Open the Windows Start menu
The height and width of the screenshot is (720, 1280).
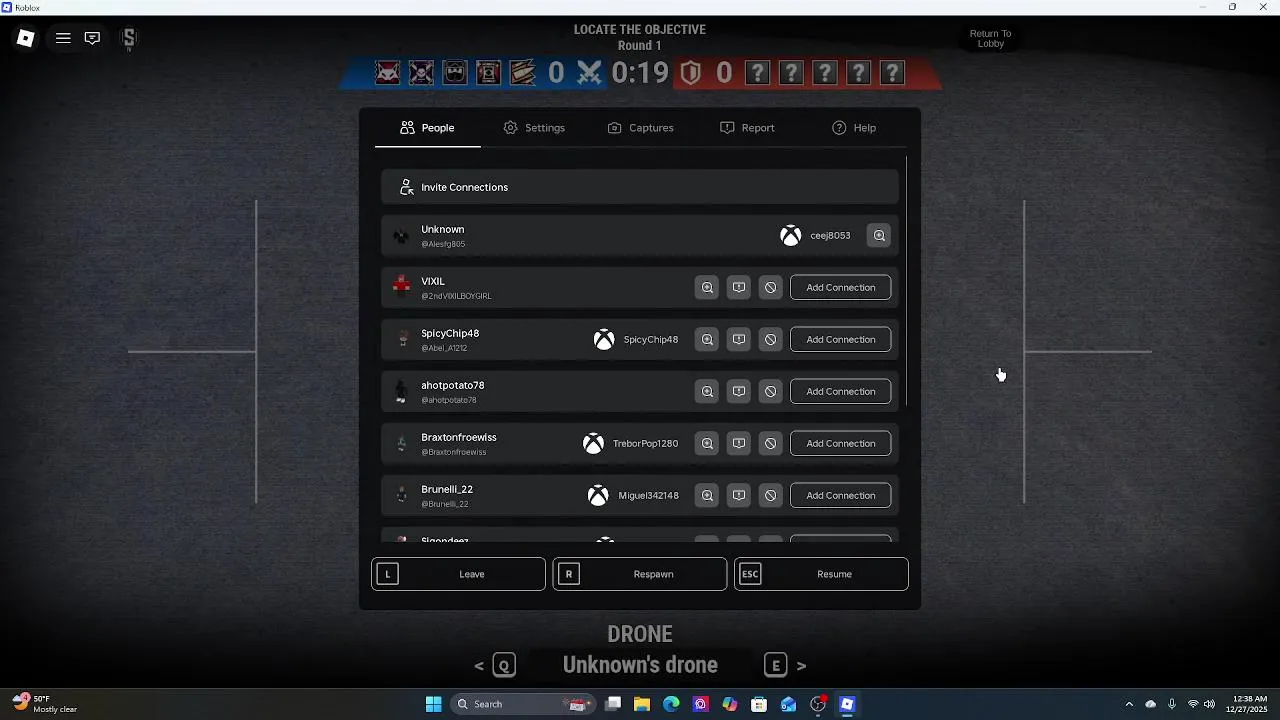click(x=433, y=704)
